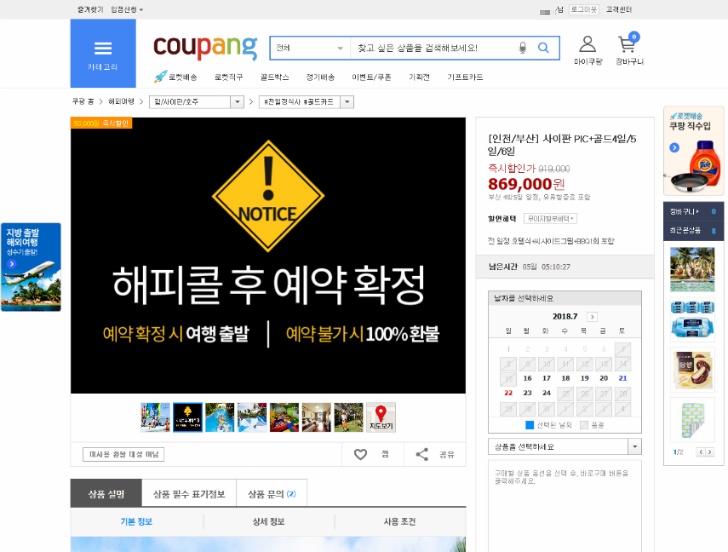Open the map view pin thumbnail
Viewport: 728px width, 552px height.
click(381, 417)
